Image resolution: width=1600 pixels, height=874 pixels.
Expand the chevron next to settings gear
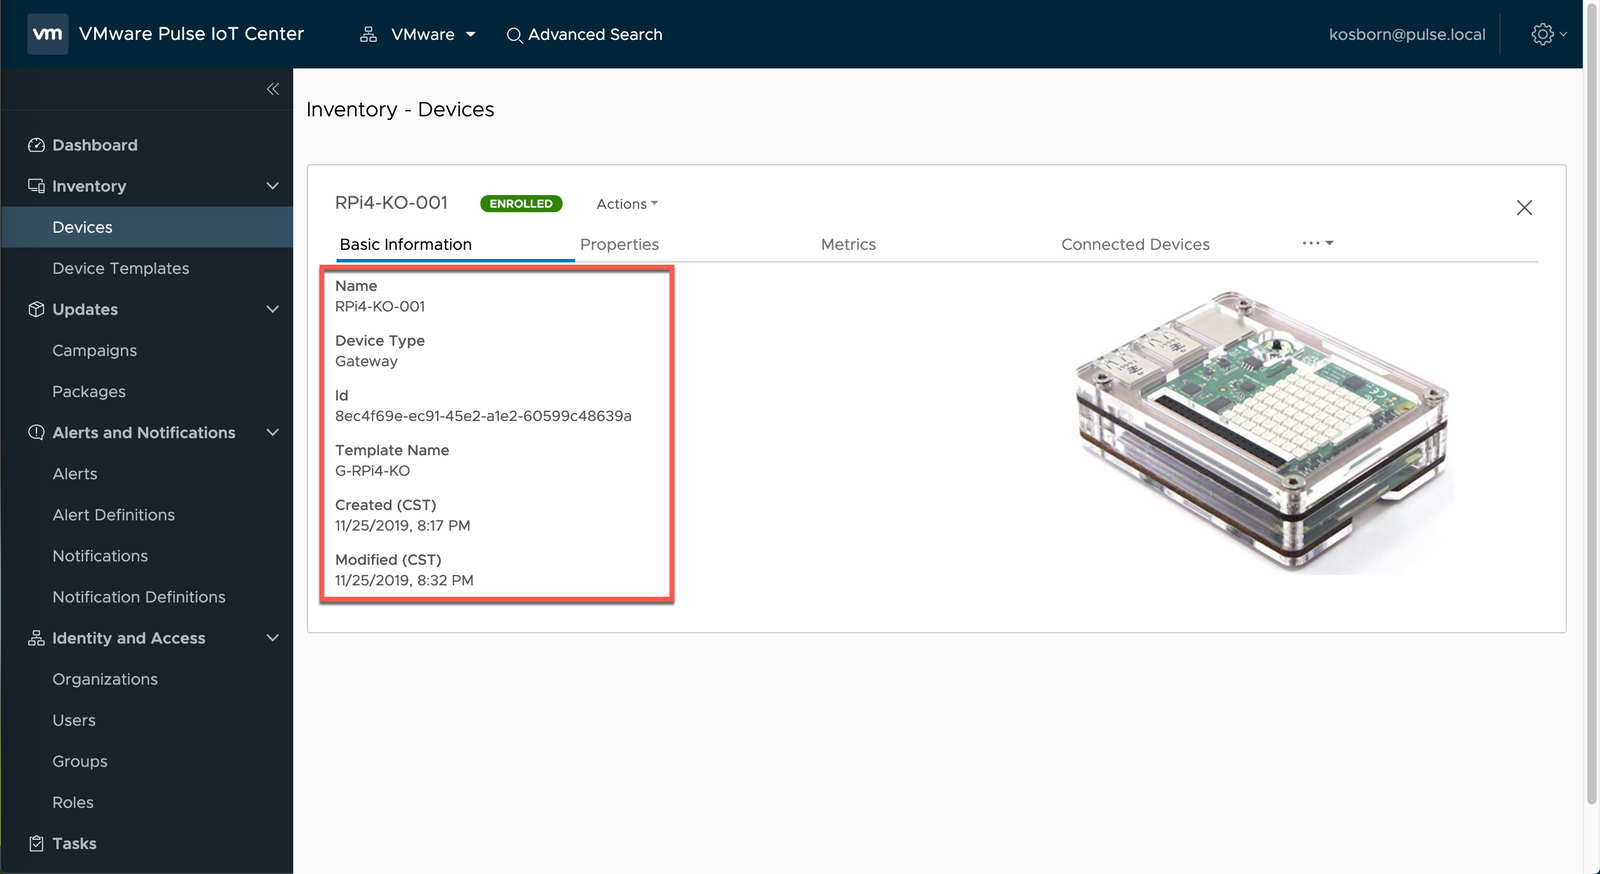(1563, 34)
